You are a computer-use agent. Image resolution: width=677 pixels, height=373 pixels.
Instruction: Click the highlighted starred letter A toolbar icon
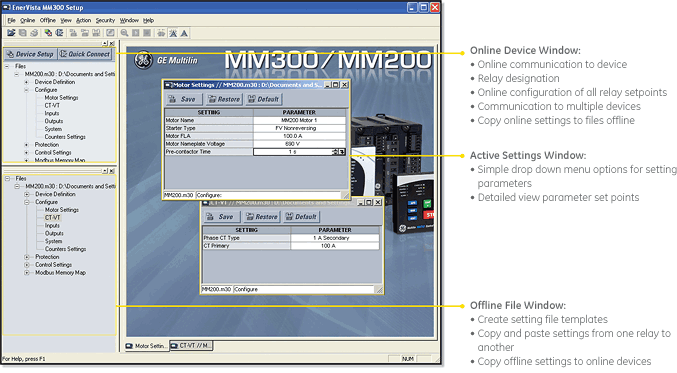pyautogui.click(x=173, y=33)
